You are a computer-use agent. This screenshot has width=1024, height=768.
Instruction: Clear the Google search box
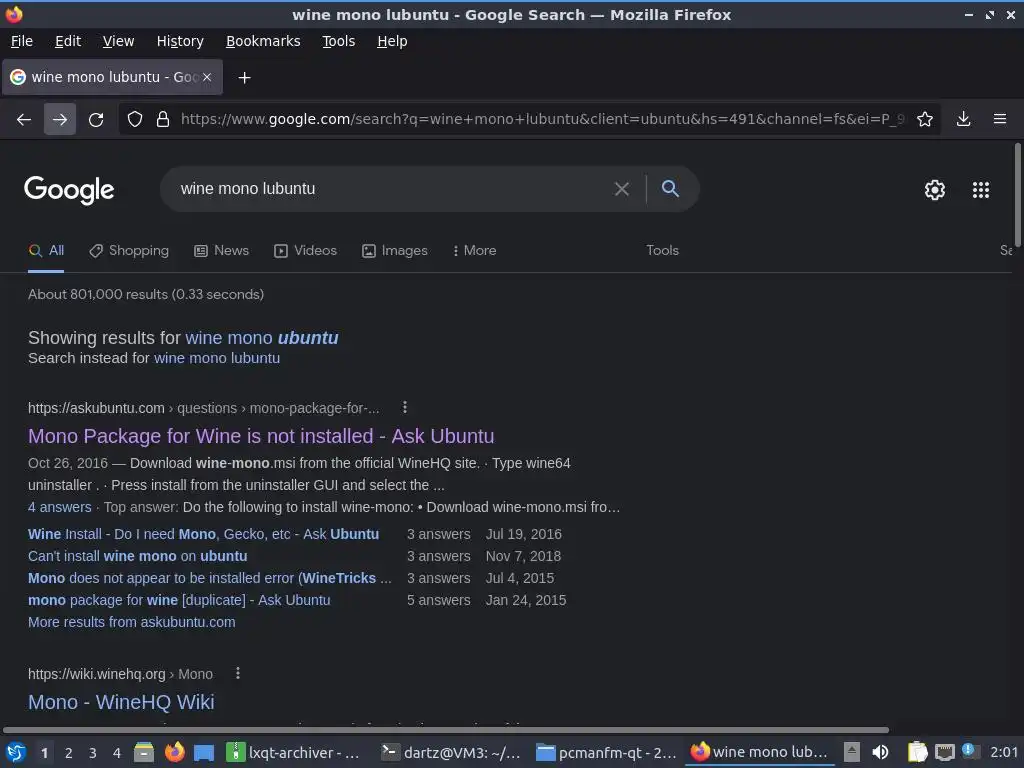point(622,189)
